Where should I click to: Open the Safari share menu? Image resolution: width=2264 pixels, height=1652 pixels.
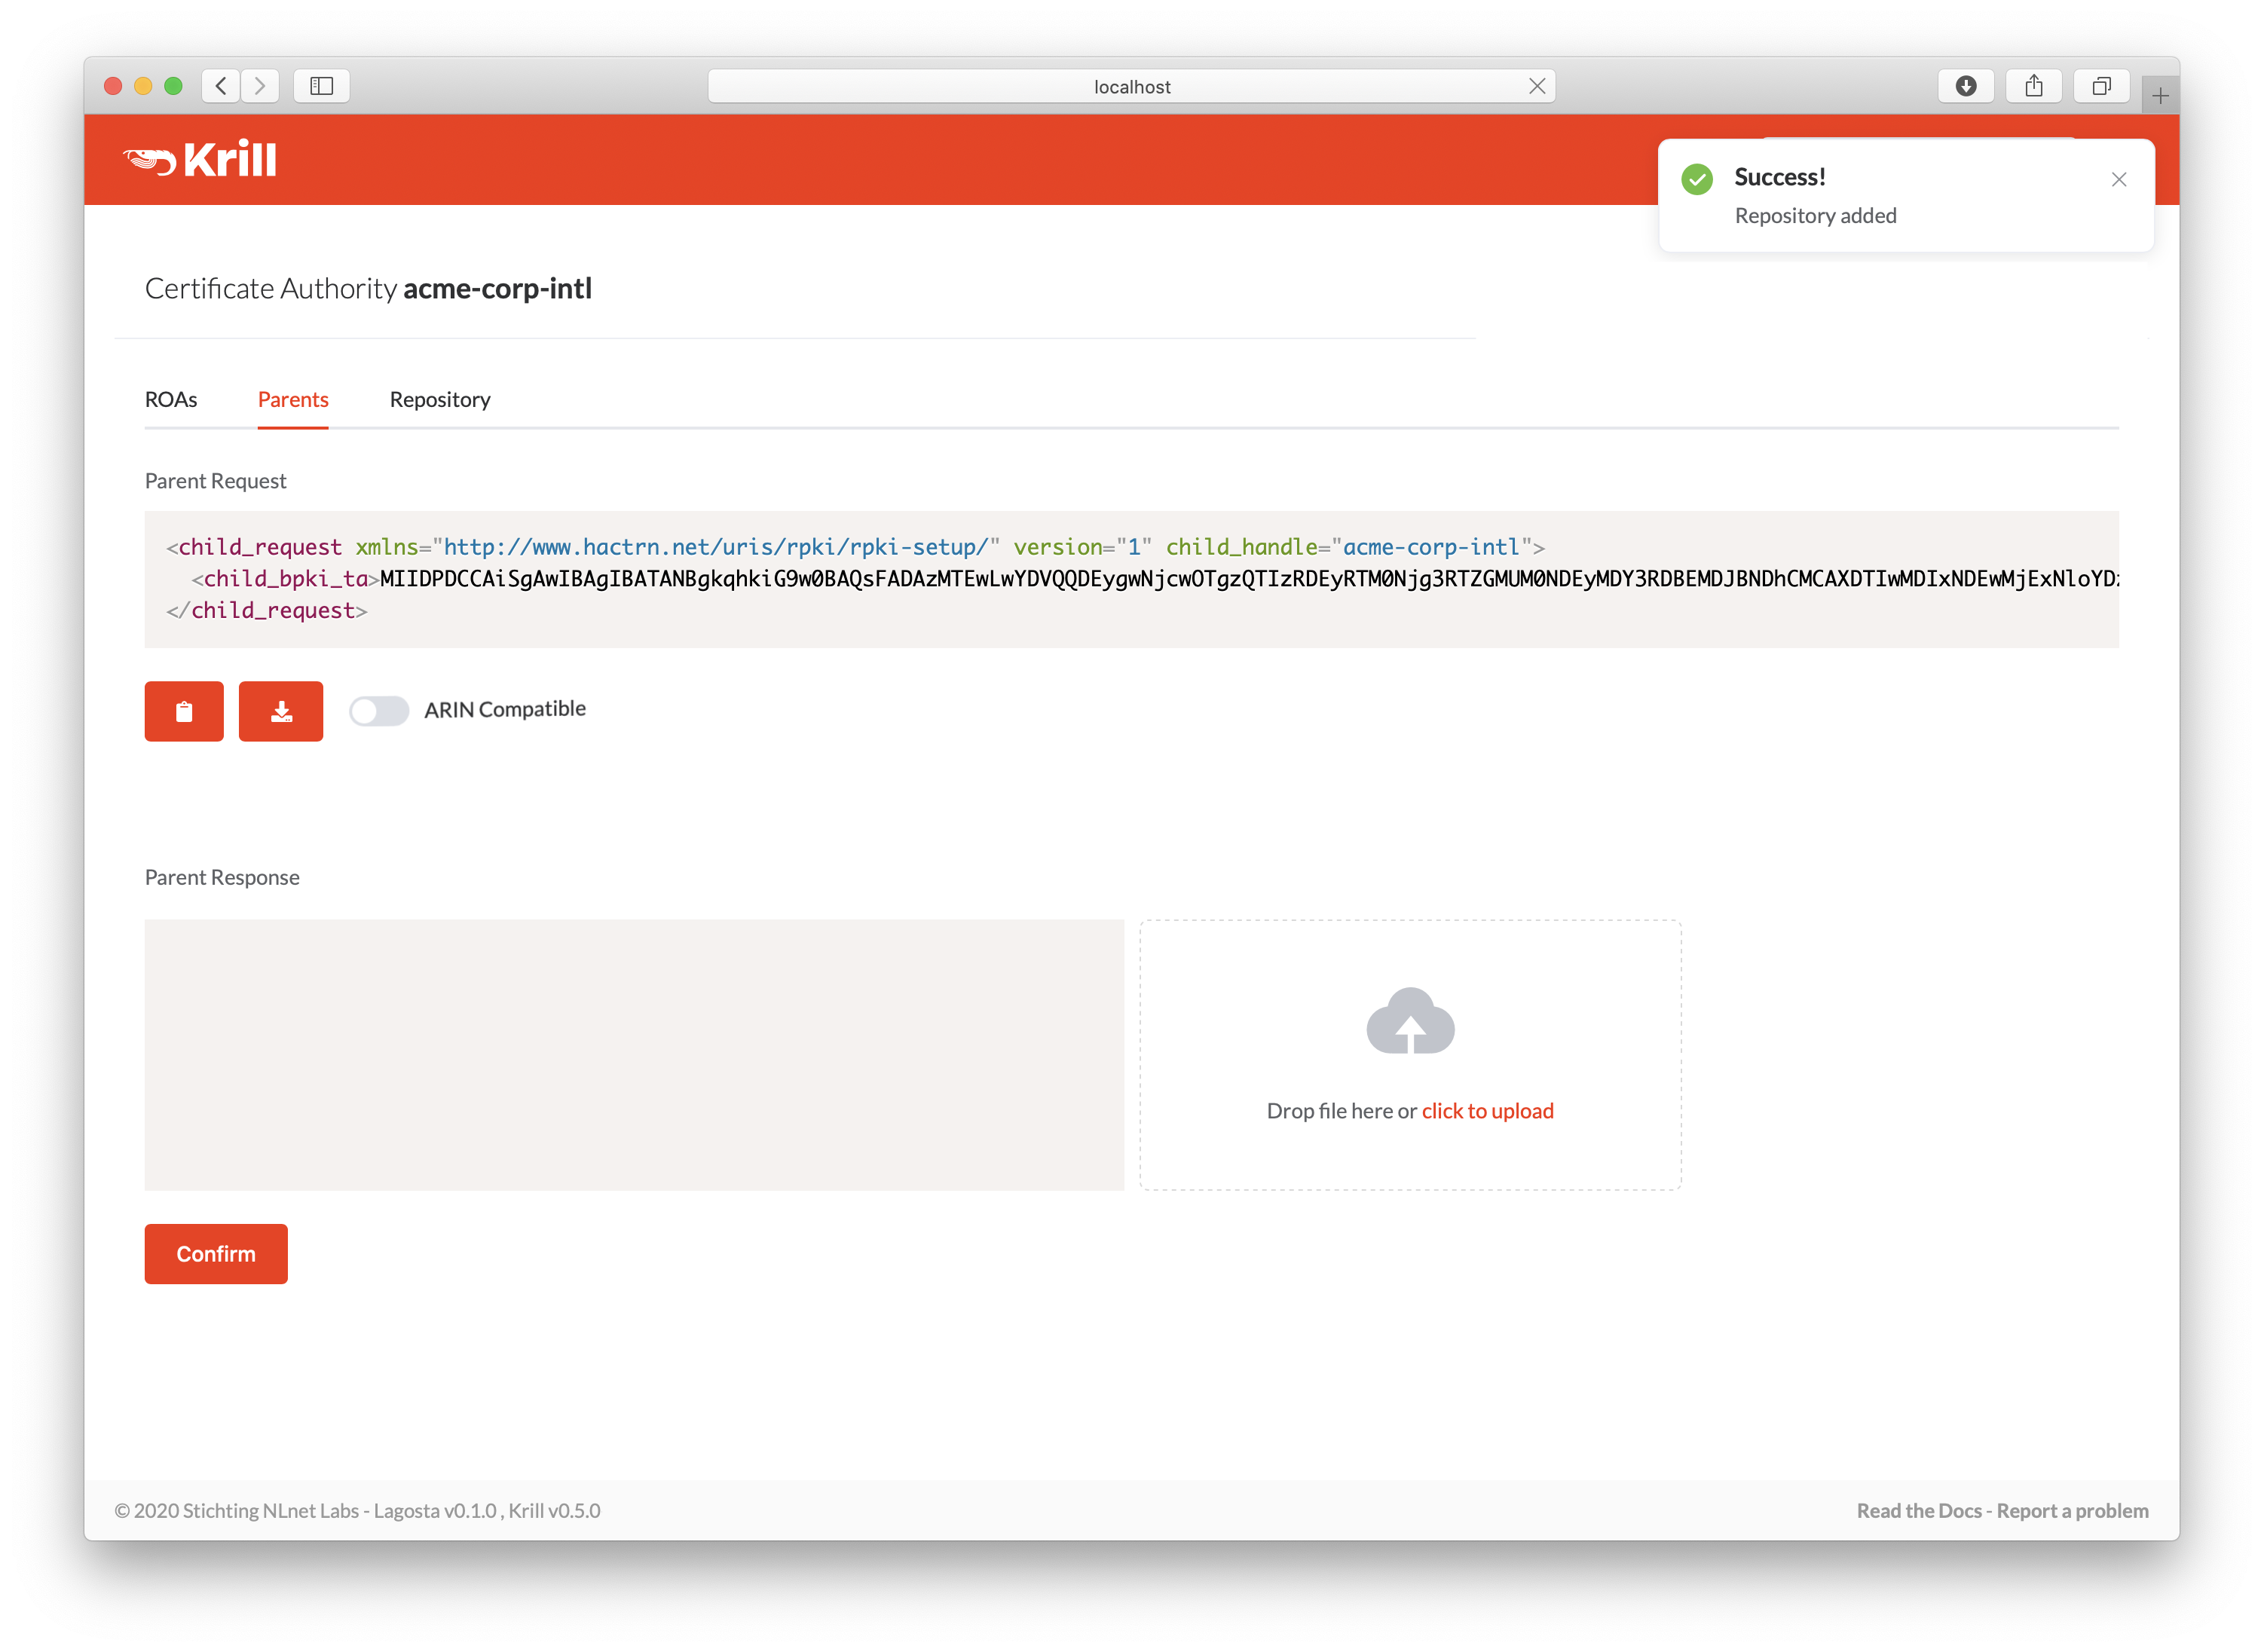(2034, 86)
